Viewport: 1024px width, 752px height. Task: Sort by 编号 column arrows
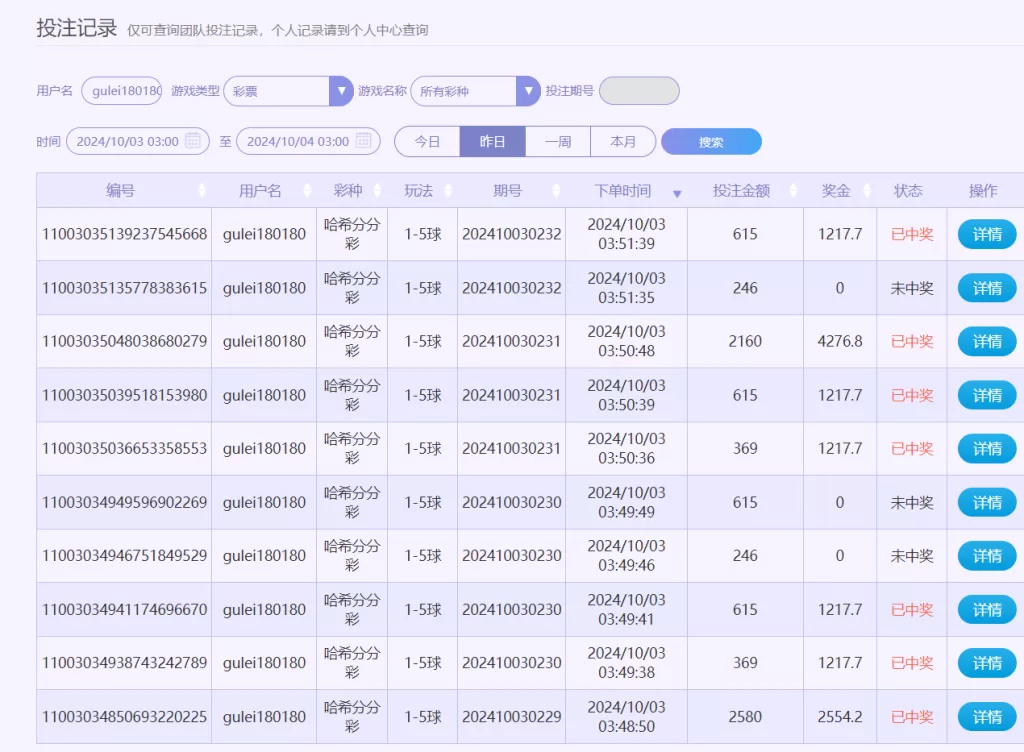pos(202,191)
